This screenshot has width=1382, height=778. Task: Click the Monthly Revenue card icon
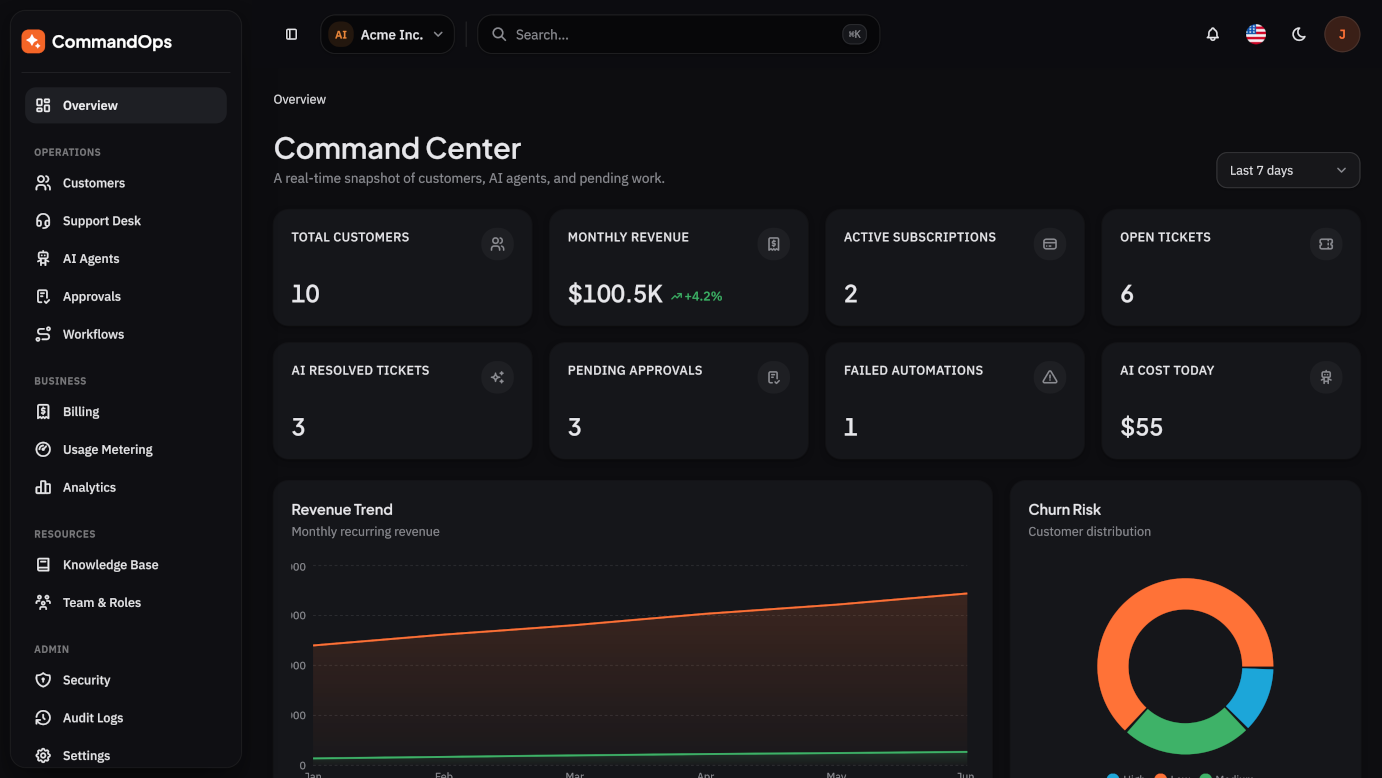pyautogui.click(x=774, y=244)
